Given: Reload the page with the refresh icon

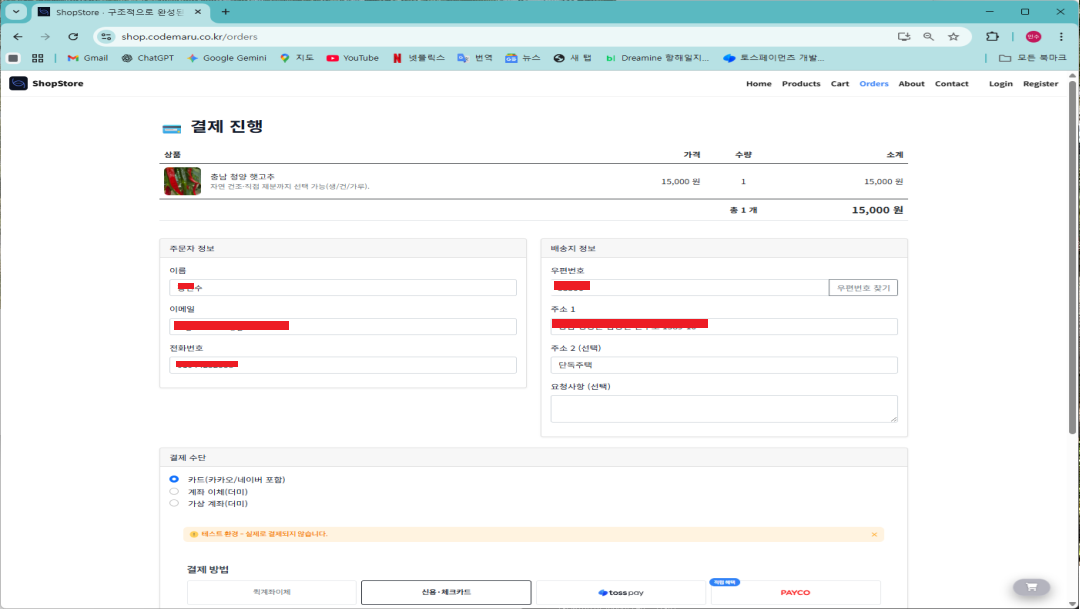Looking at the screenshot, I should coord(73,36).
